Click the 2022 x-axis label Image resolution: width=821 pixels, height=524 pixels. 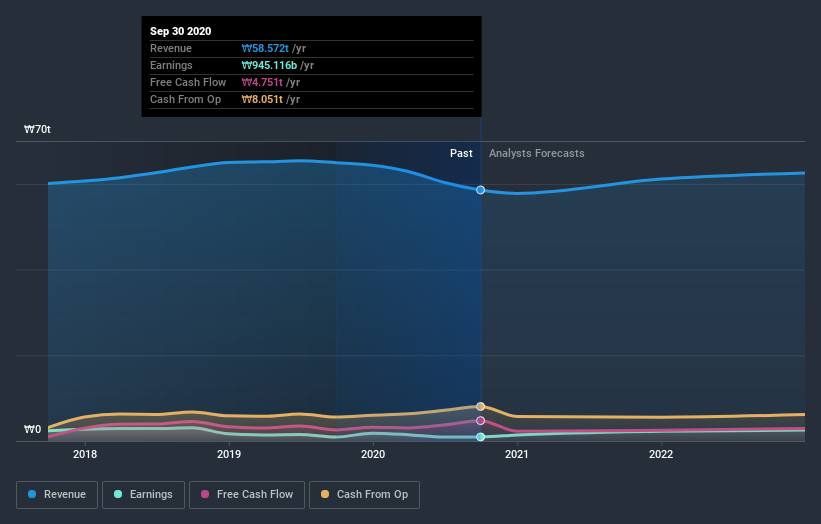661,454
